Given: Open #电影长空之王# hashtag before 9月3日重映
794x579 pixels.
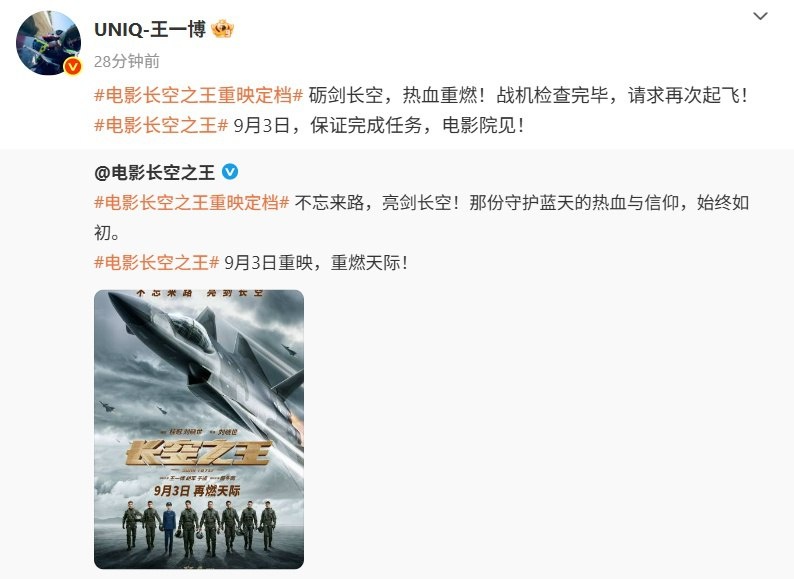Looking at the screenshot, I should (156, 262).
